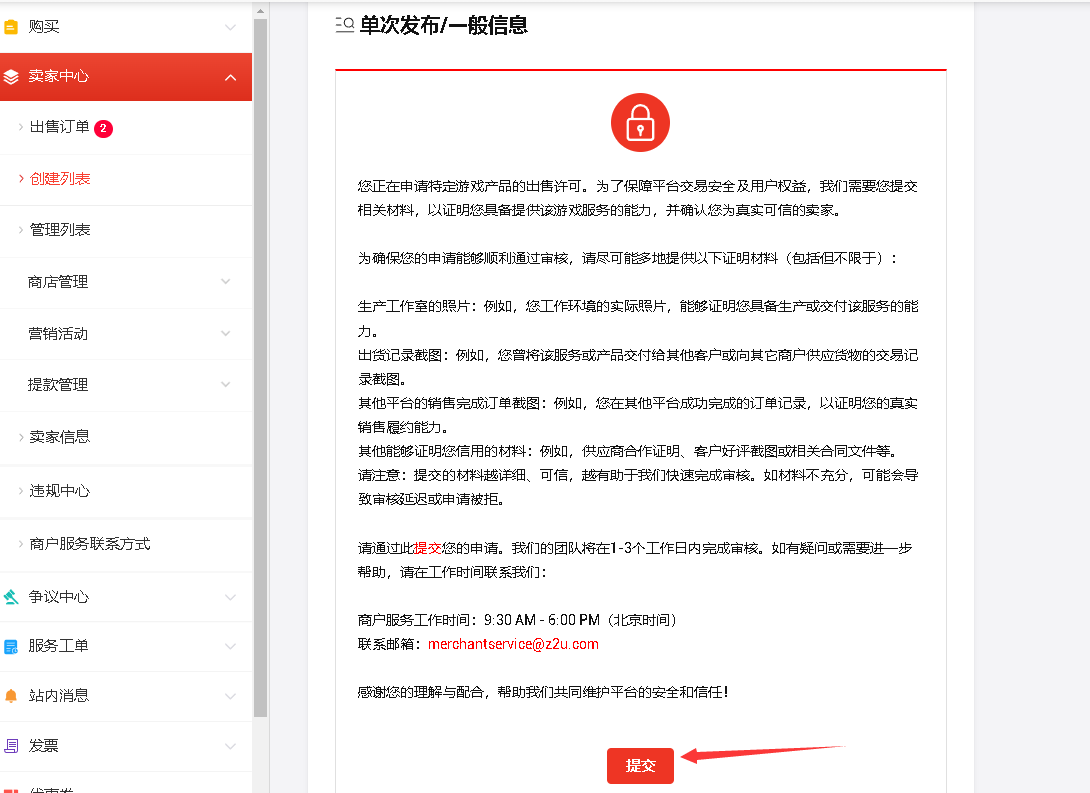Collapse the 卖家中心 section chevron
Image resolution: width=1090 pixels, height=793 pixels.
pos(230,77)
